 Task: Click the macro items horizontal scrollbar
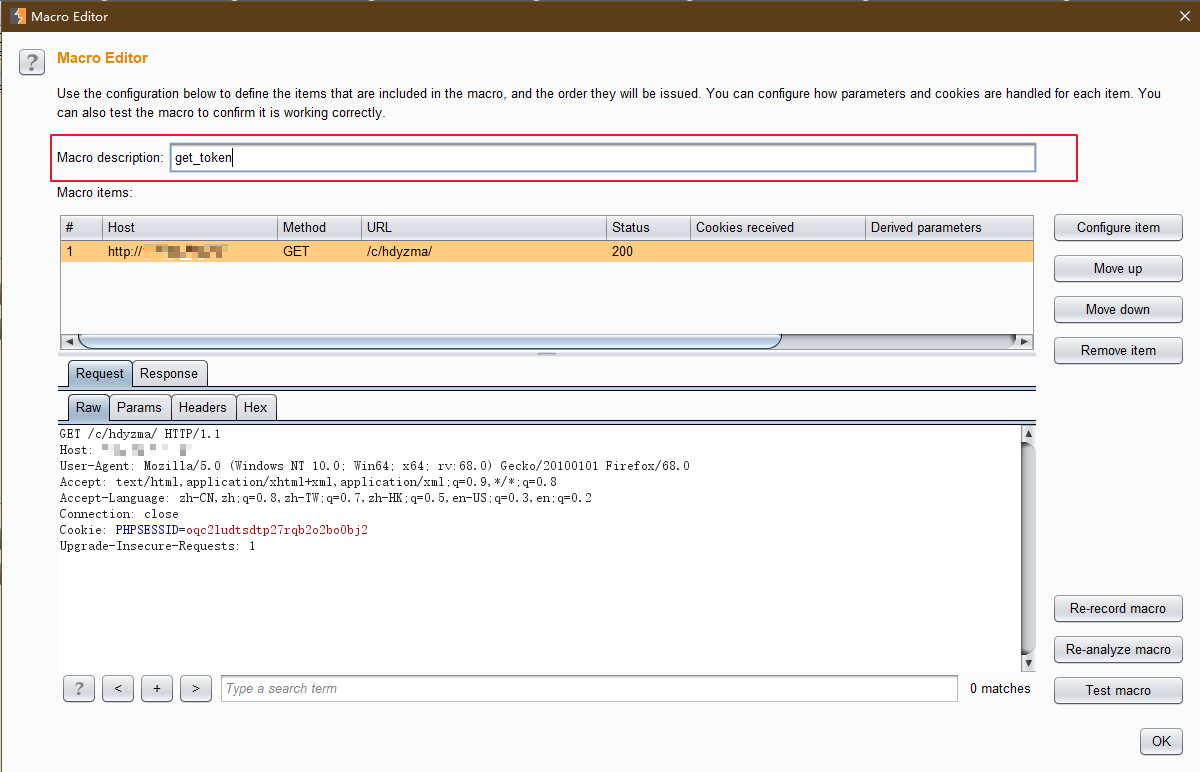(x=428, y=341)
